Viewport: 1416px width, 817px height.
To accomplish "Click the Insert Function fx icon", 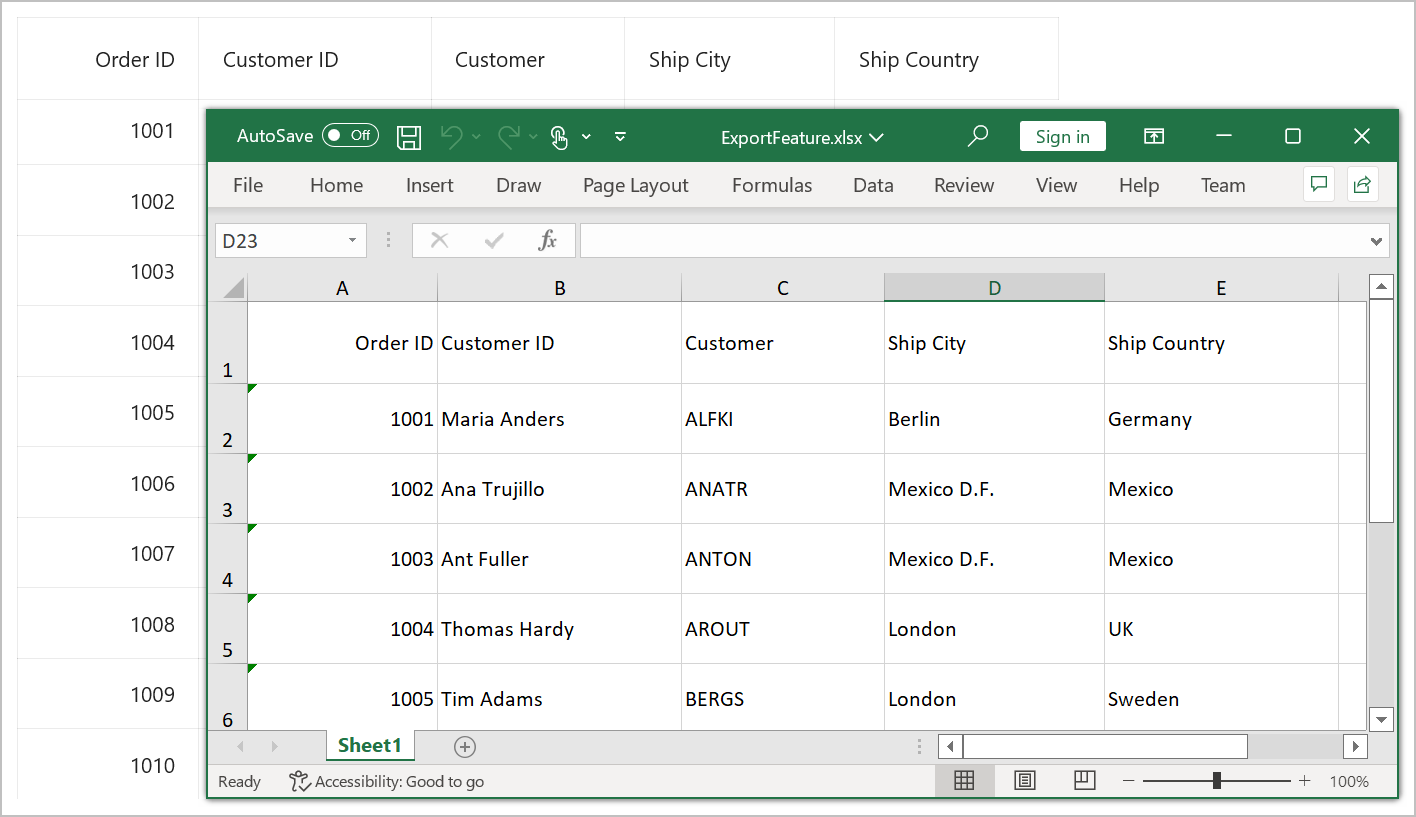I will (x=548, y=240).
